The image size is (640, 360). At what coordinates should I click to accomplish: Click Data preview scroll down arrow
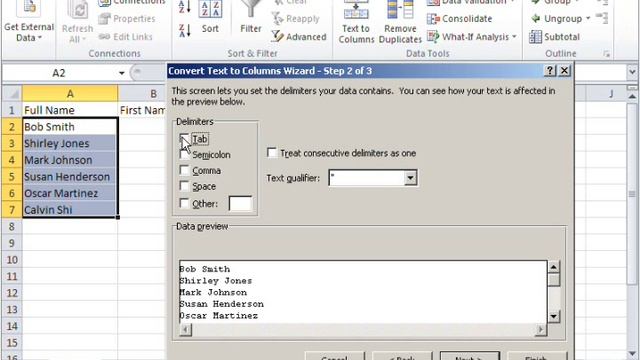click(x=553, y=316)
